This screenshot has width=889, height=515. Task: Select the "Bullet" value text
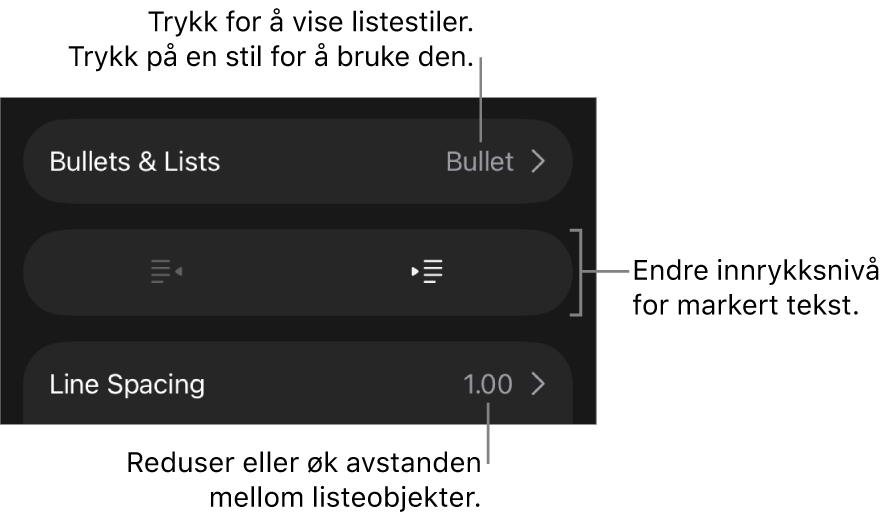(x=480, y=162)
